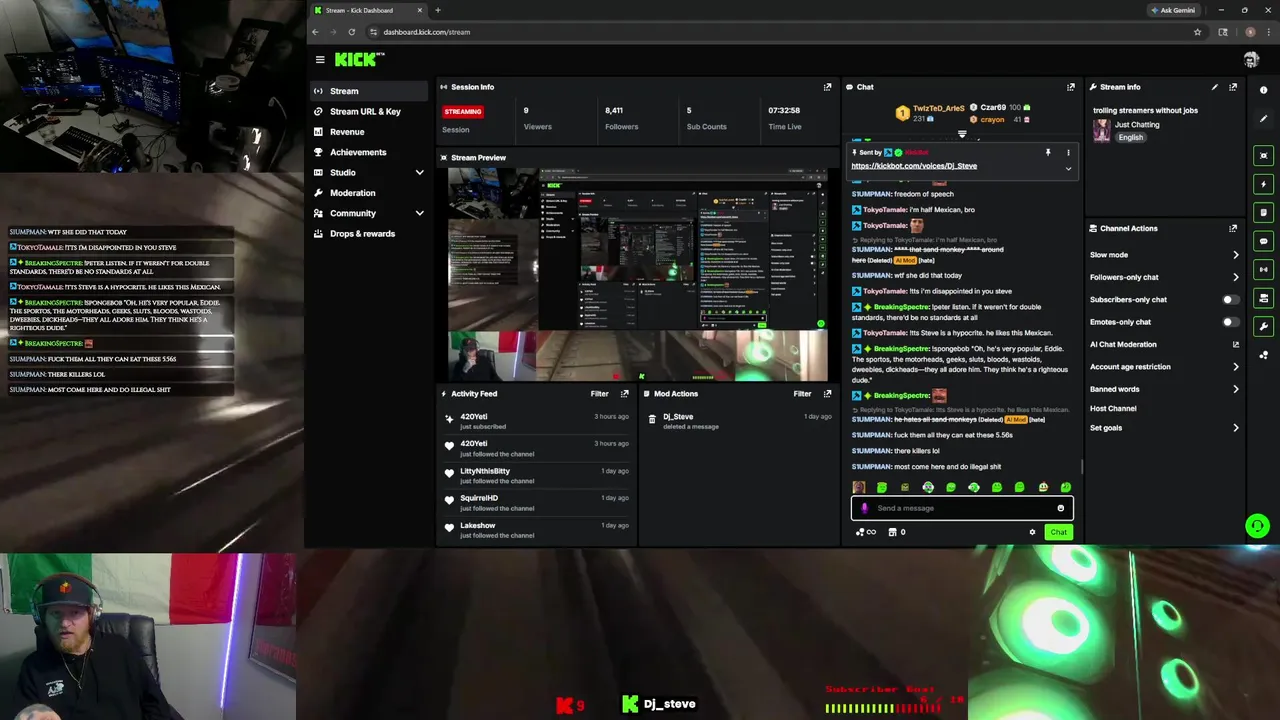Expand the pinned message chevron

[1068, 168]
